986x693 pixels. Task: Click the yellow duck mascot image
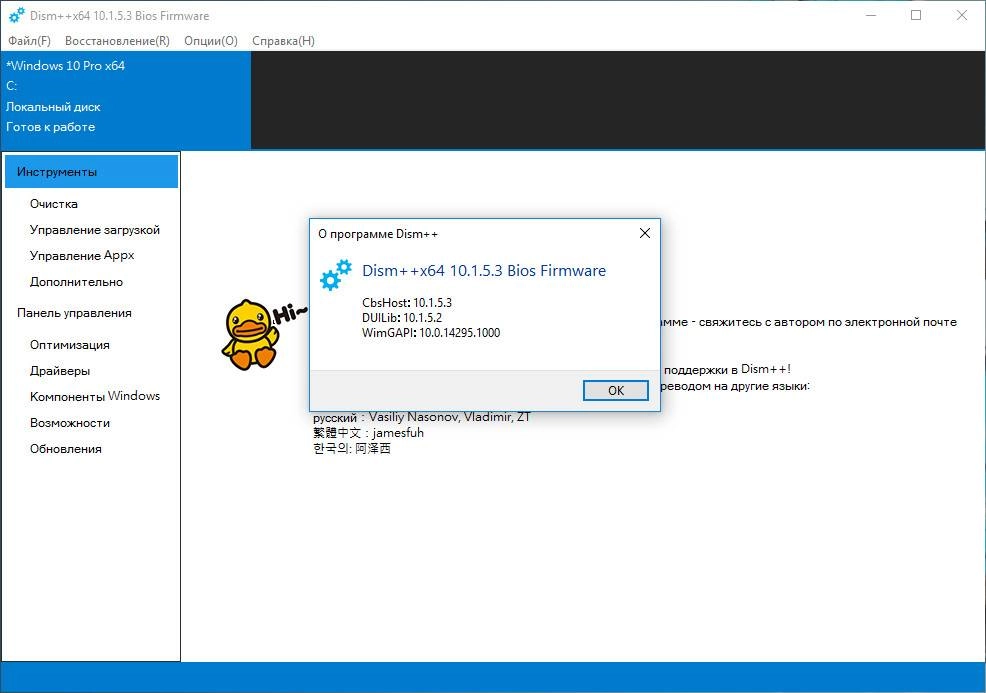250,335
